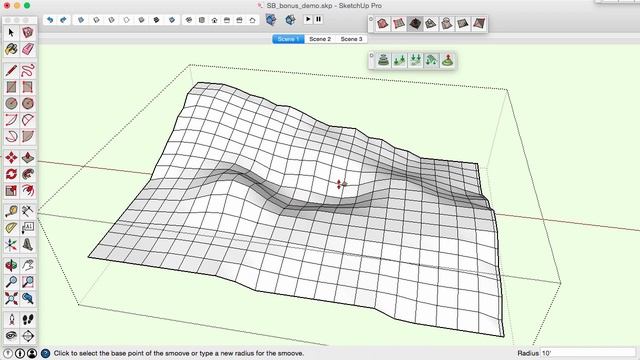
Task: Select the arrow Select tool
Action: coord(11,33)
